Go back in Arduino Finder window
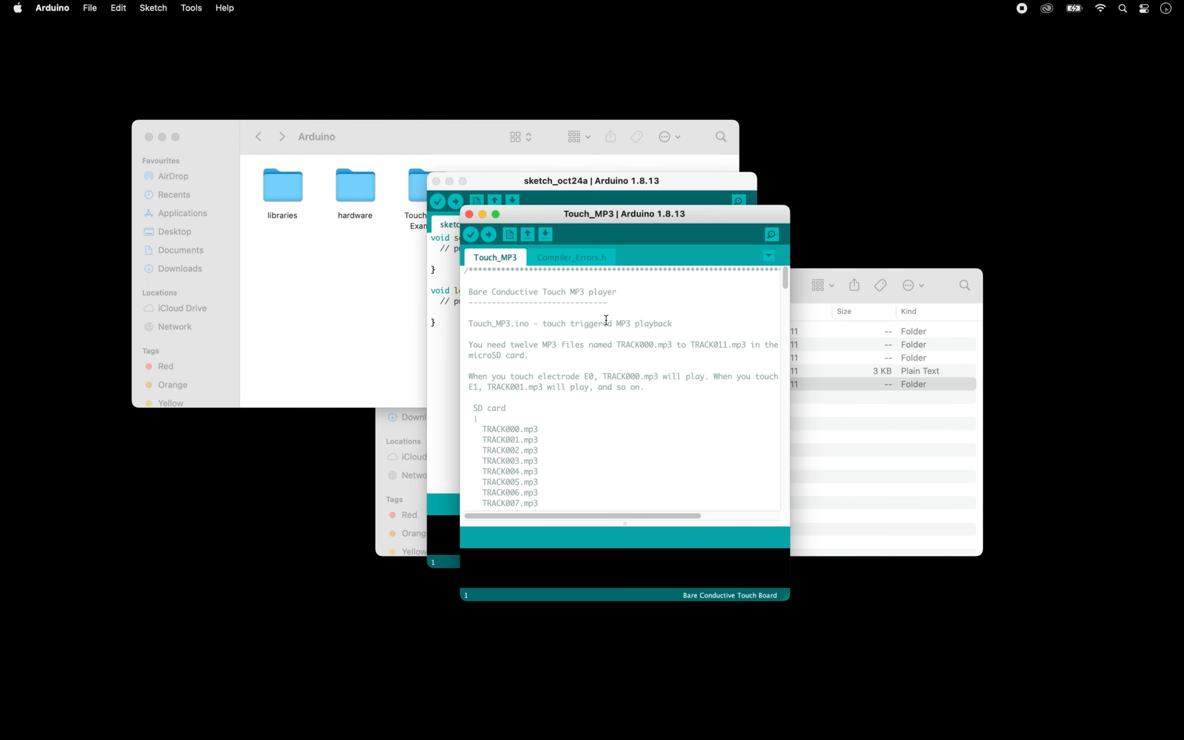 [x=258, y=137]
